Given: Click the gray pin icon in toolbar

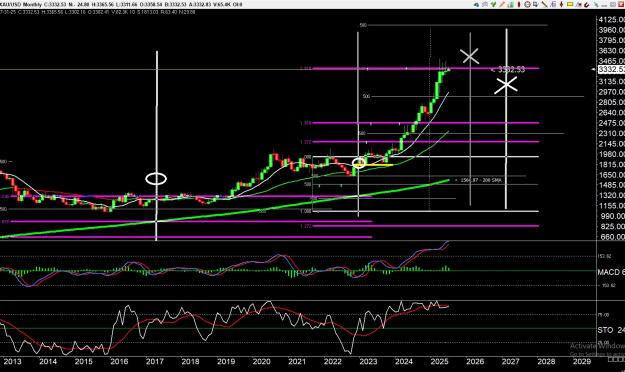Looking at the screenshot, I should [597, 5].
